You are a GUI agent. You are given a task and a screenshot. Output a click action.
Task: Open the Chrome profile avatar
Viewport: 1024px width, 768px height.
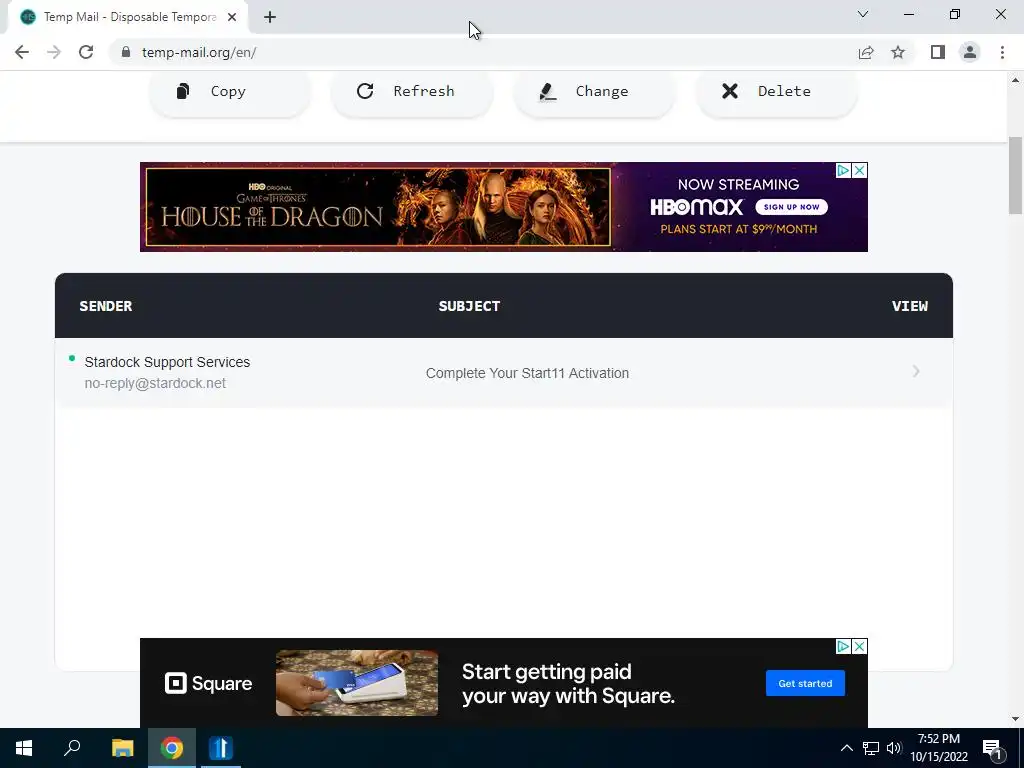tap(970, 52)
